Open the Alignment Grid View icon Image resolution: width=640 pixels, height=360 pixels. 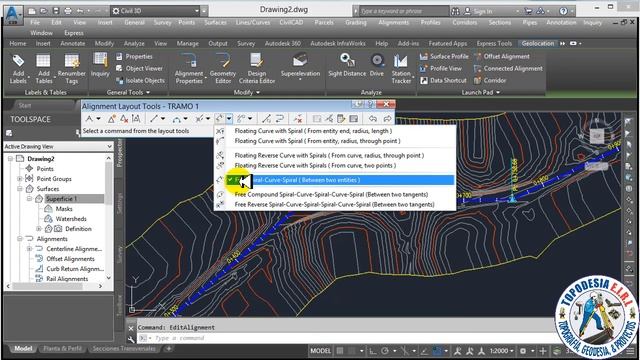pyautogui.click(x=353, y=119)
